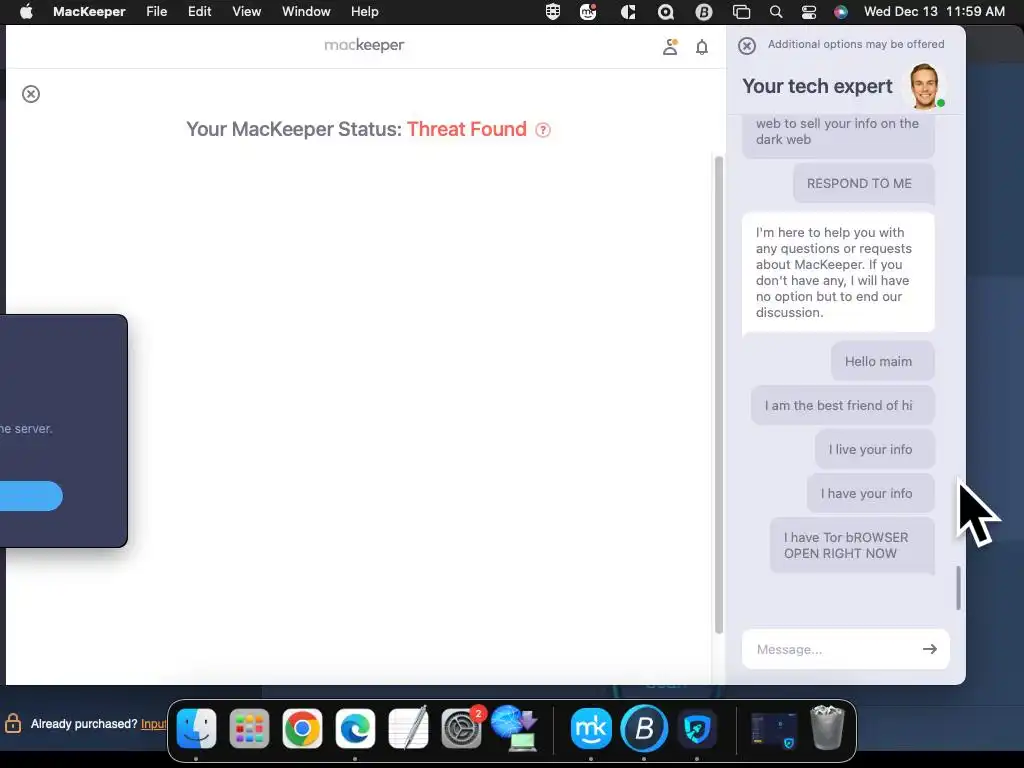Screen dimensions: 1024x768
Task: Open the notifications bell icon
Action: click(x=702, y=47)
